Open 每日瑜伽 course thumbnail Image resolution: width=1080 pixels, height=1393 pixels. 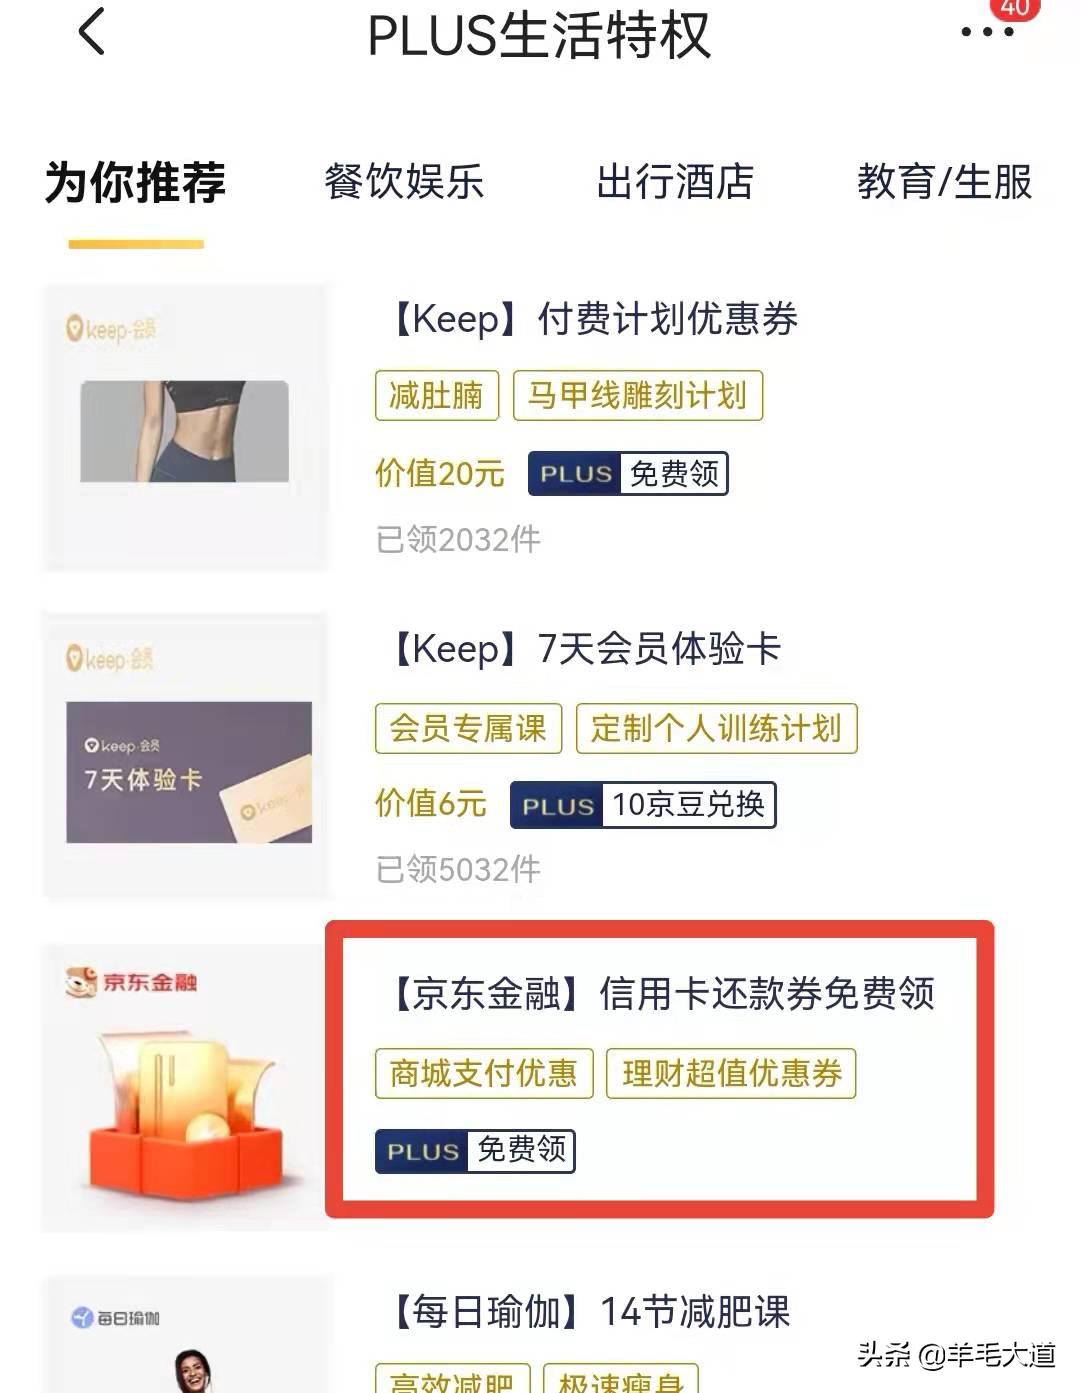[x=185, y=1335]
